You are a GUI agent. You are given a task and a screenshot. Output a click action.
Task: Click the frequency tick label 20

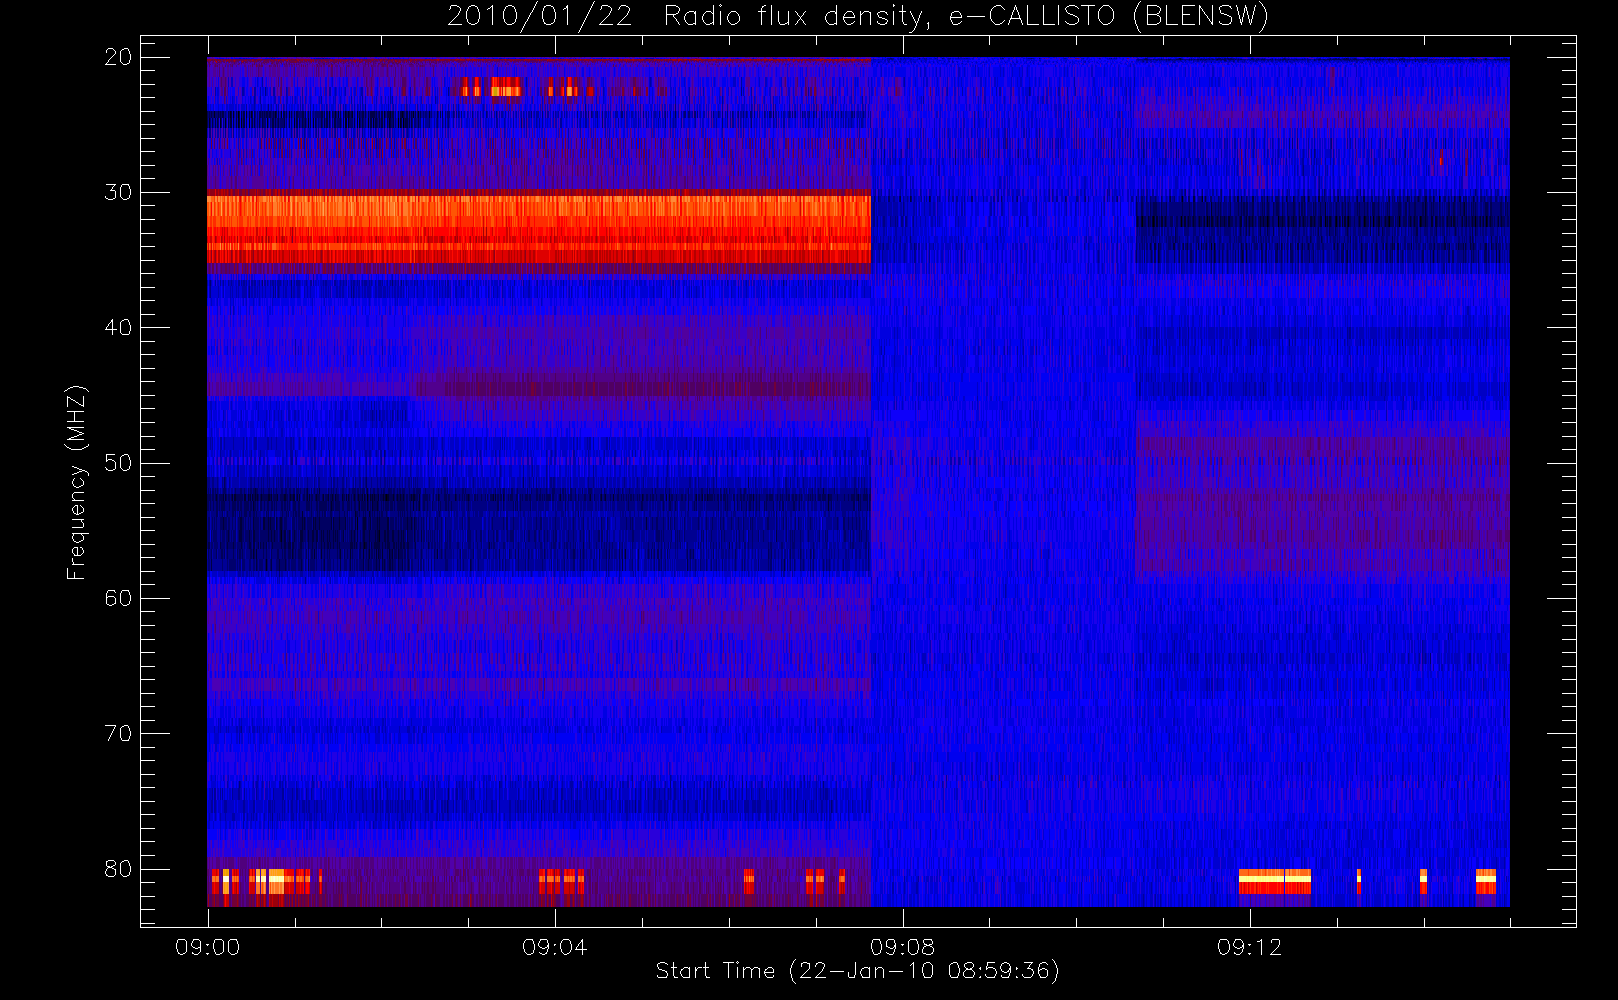(118, 57)
